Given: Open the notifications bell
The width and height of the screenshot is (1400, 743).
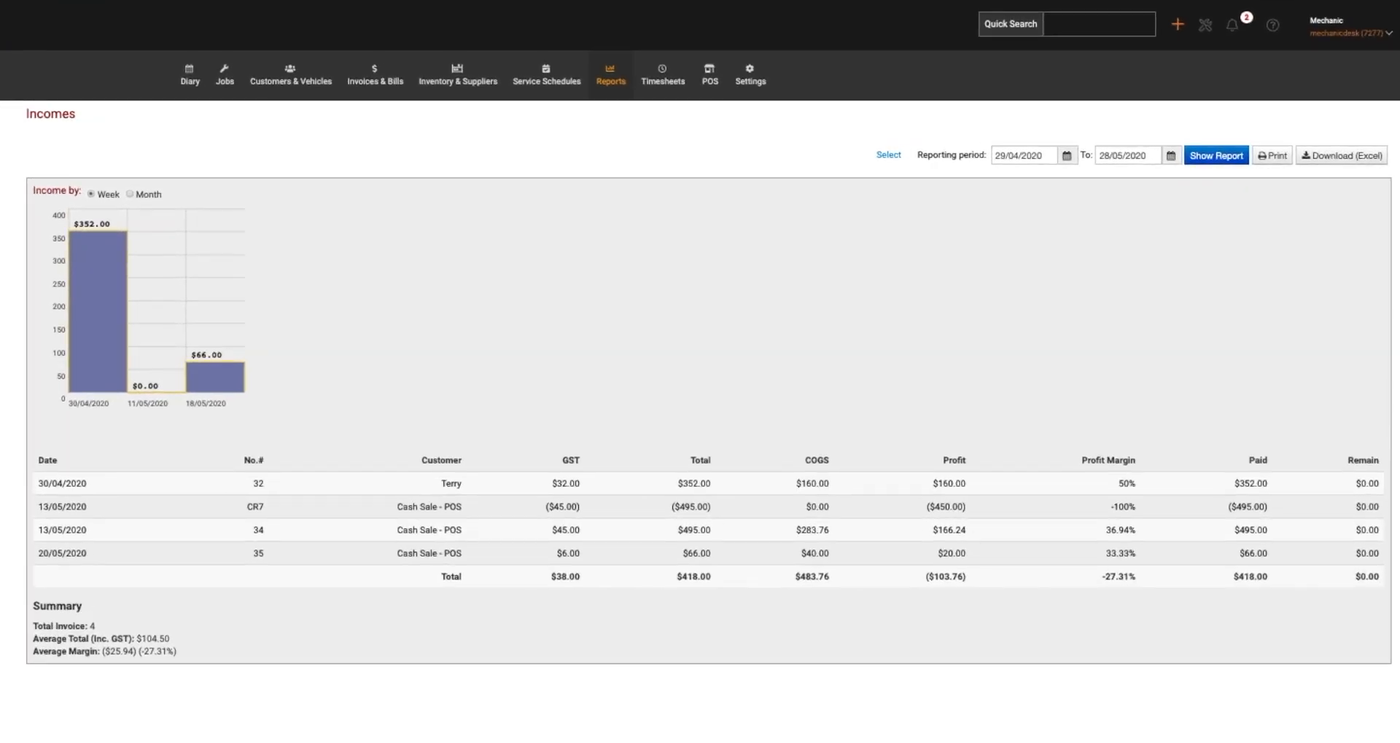Looking at the screenshot, I should 1232,25.
